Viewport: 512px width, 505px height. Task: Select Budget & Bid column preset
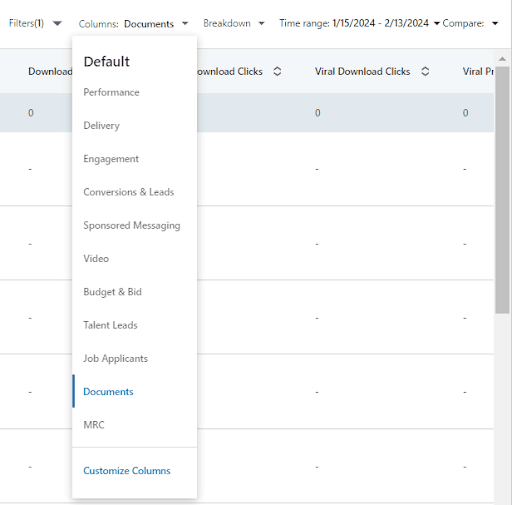click(134, 292)
